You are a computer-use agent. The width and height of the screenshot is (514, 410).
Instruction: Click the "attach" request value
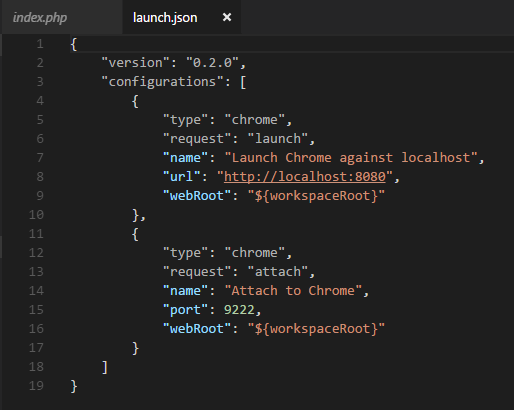[278, 272]
